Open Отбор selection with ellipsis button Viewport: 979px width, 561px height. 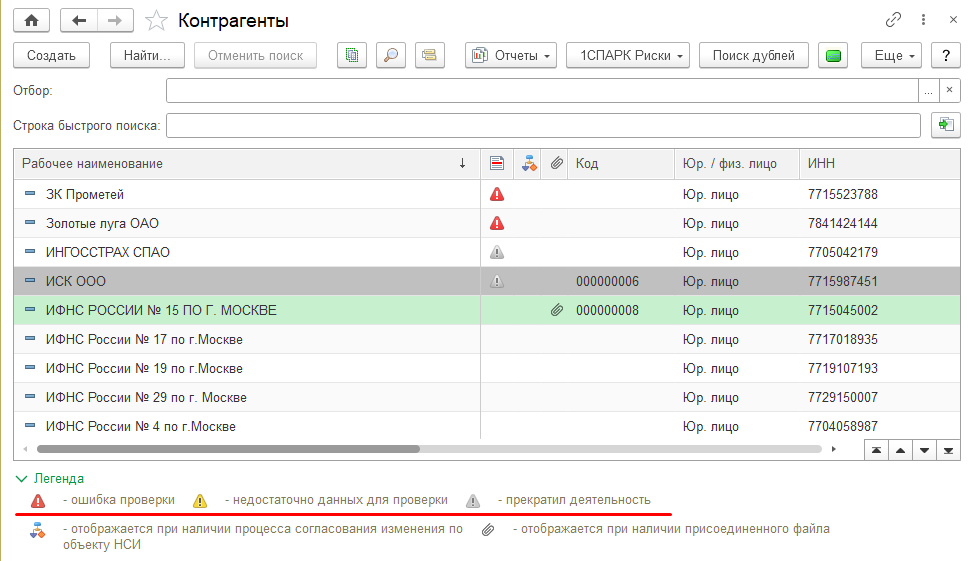(x=928, y=90)
